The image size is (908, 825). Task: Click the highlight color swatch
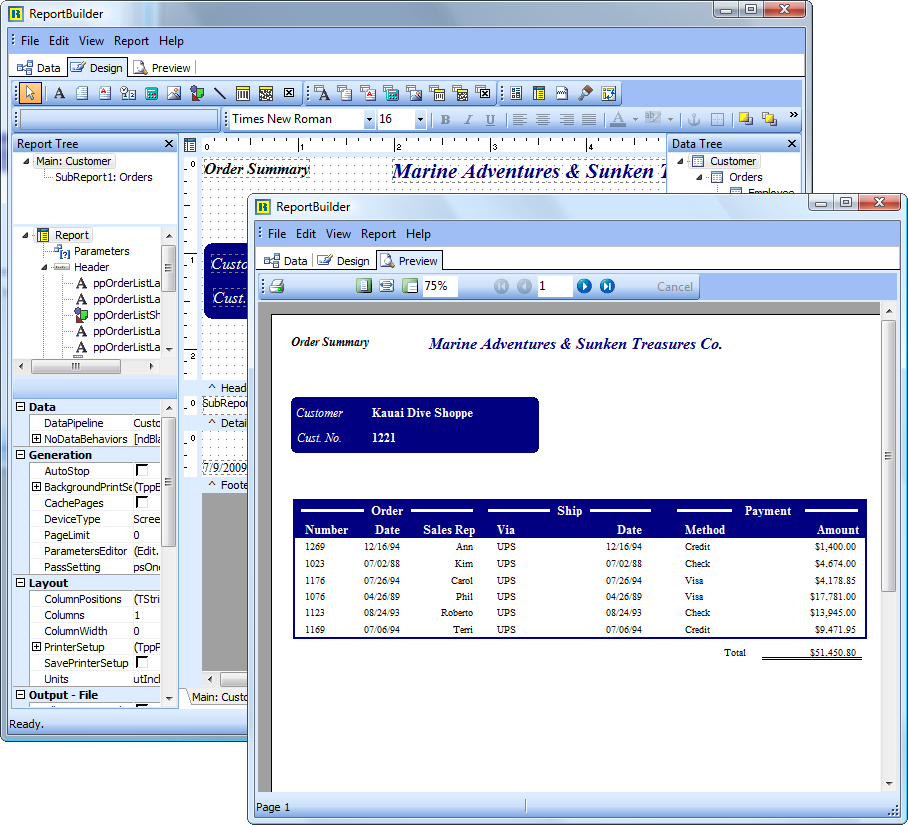(653, 119)
